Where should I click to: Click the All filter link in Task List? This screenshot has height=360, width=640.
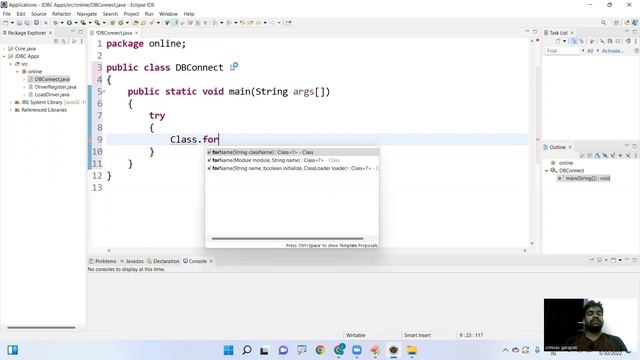coord(590,51)
